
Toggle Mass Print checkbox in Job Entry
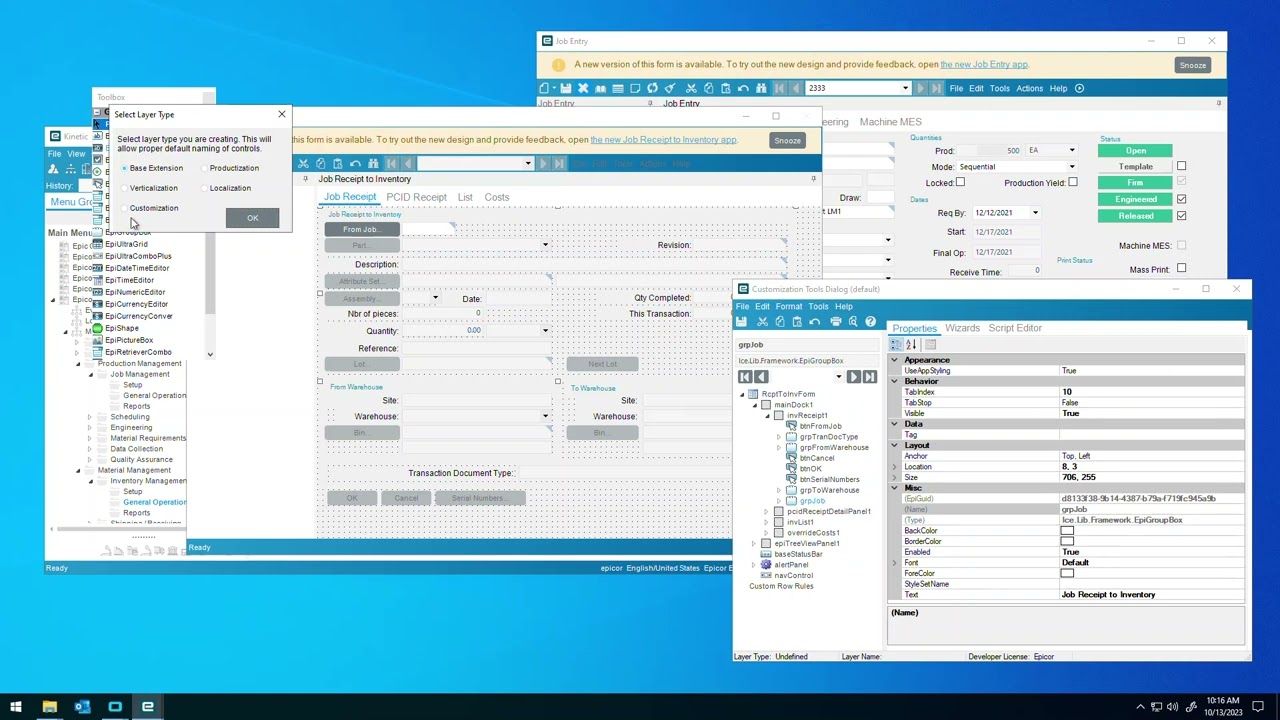click(x=1181, y=269)
